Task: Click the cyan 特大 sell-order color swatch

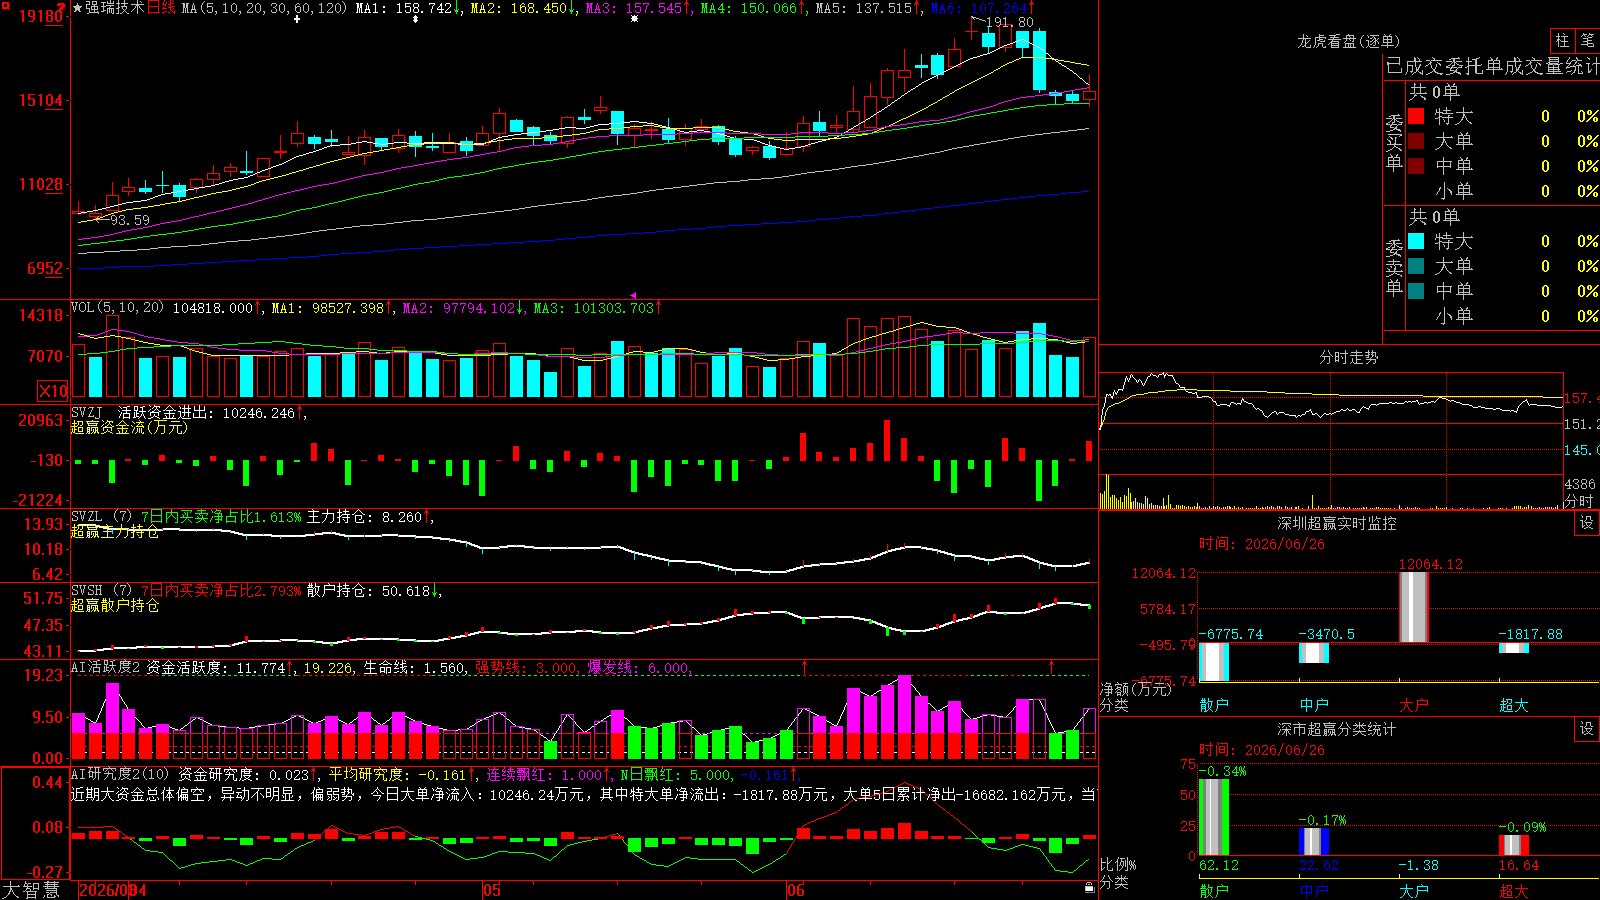Action: coord(1416,241)
